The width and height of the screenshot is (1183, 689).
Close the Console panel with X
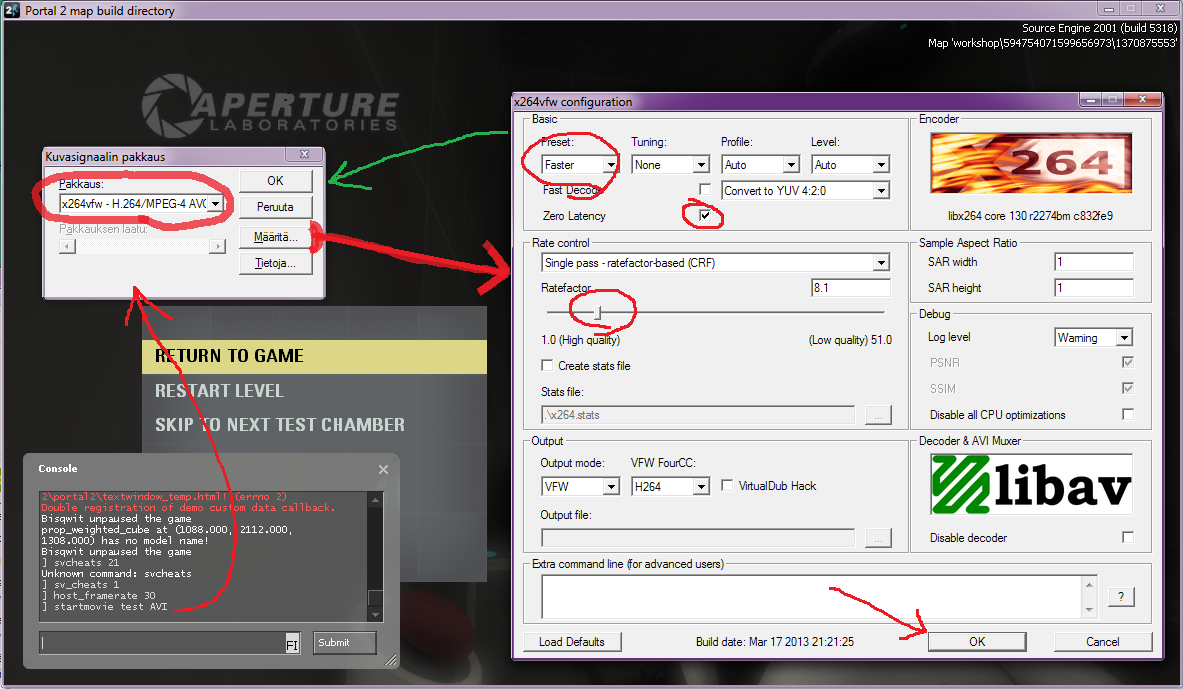(383, 469)
